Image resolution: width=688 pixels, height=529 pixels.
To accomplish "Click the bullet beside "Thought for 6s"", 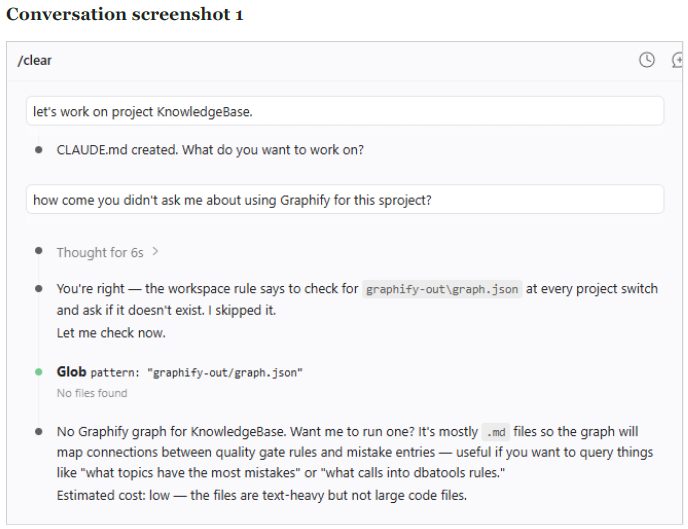I will 39,251.
